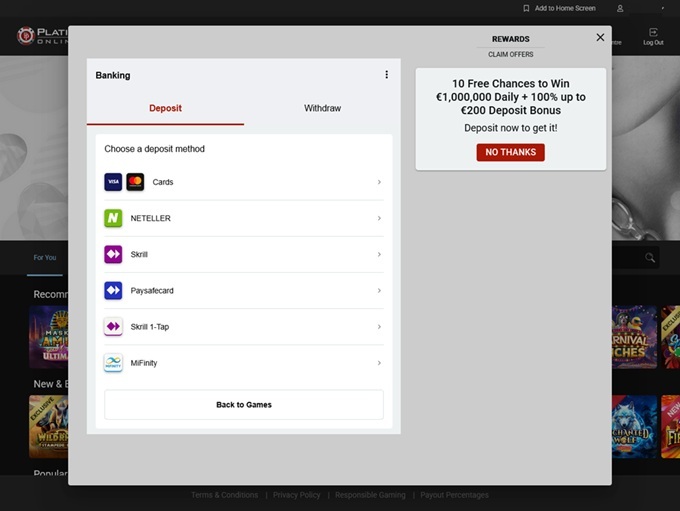
Task: Click the Log Out icon
Action: click(653, 33)
